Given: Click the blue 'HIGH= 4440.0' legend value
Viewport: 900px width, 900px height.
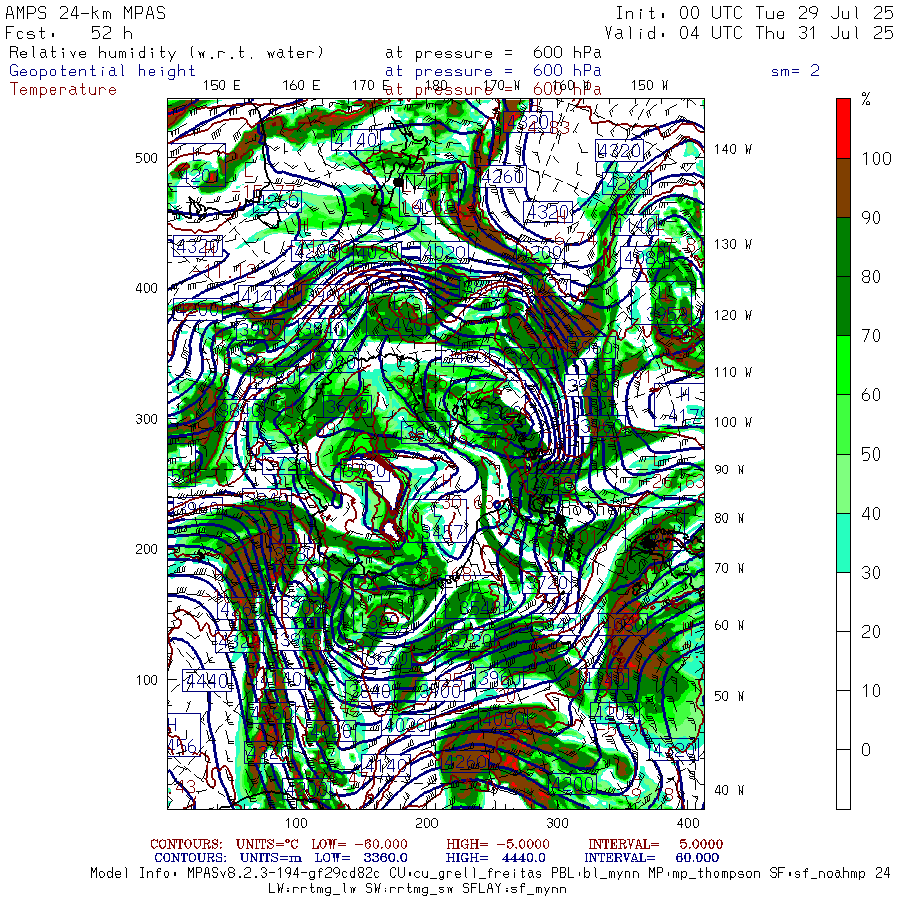Looking at the screenshot, I should pos(495,858).
